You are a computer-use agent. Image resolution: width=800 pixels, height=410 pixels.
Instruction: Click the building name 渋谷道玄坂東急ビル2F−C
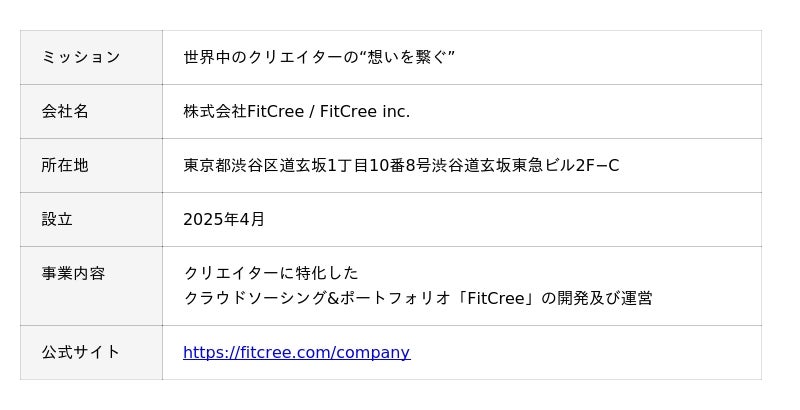(525, 165)
